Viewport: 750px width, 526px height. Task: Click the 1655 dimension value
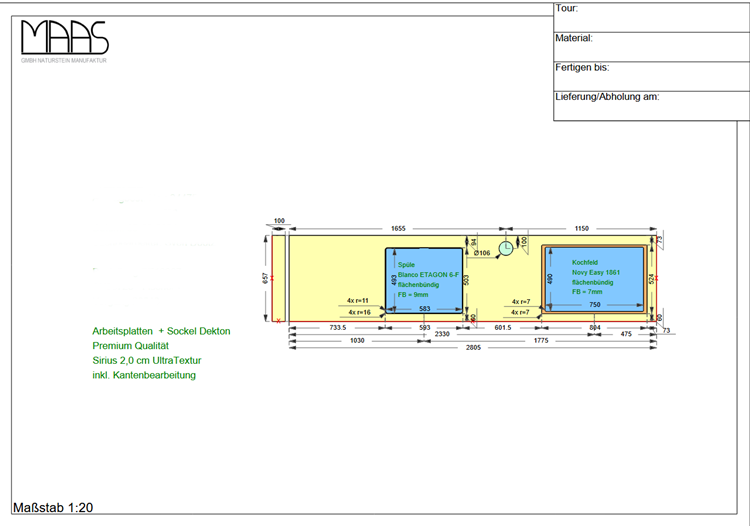pos(398,229)
